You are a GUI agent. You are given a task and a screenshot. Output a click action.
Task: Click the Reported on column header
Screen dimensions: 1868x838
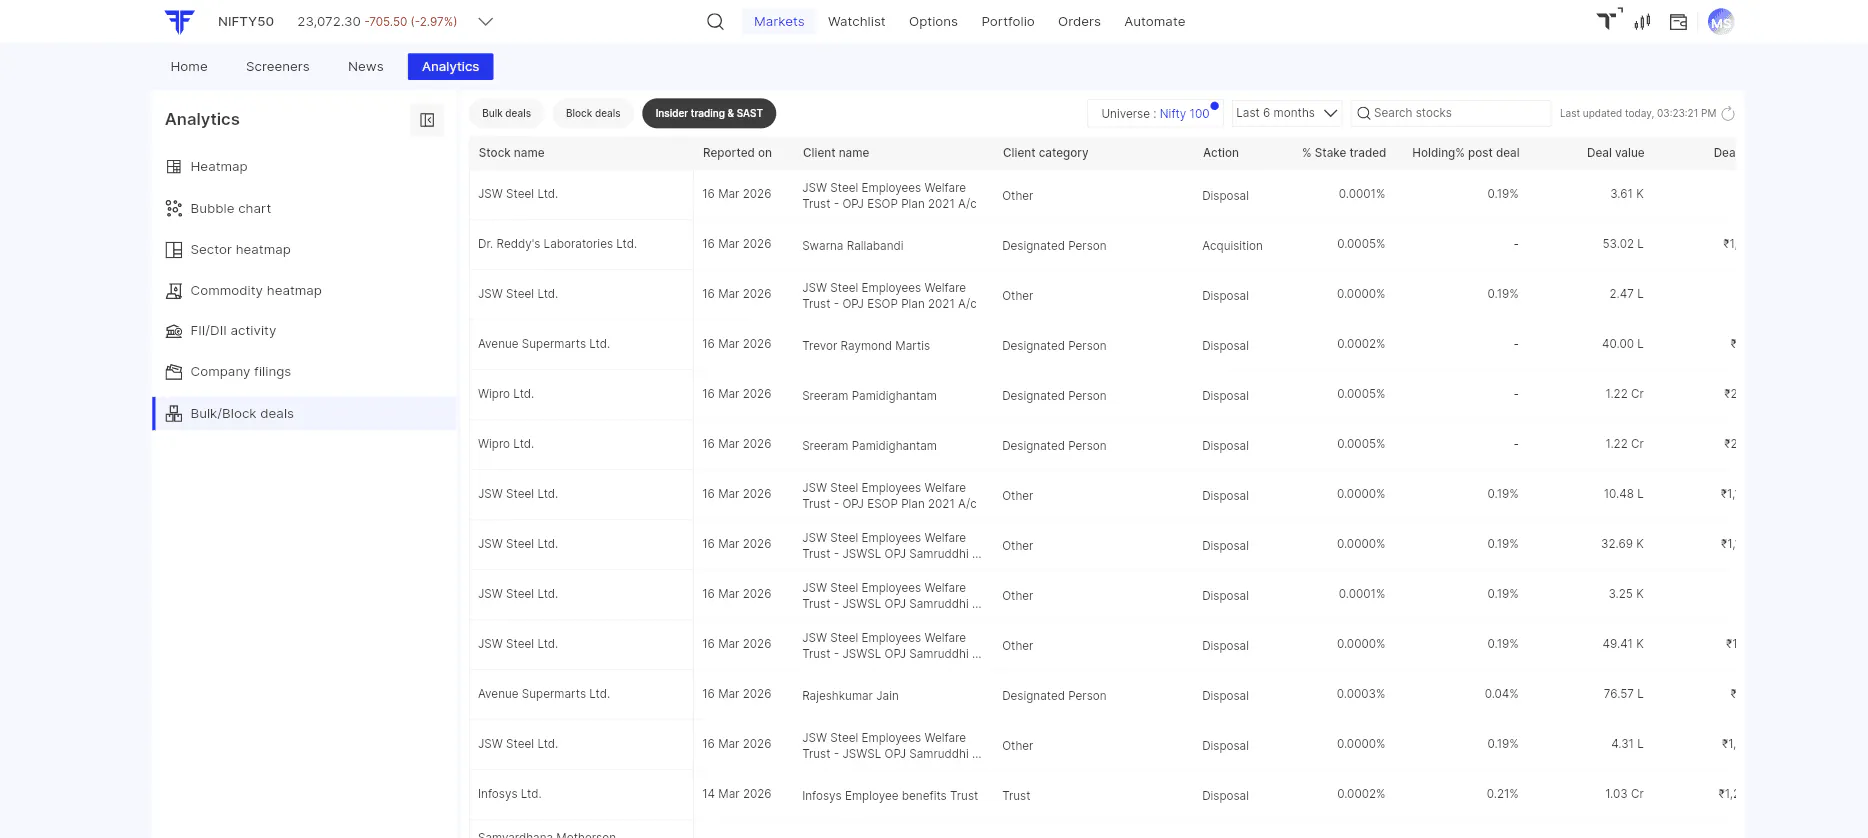point(737,153)
